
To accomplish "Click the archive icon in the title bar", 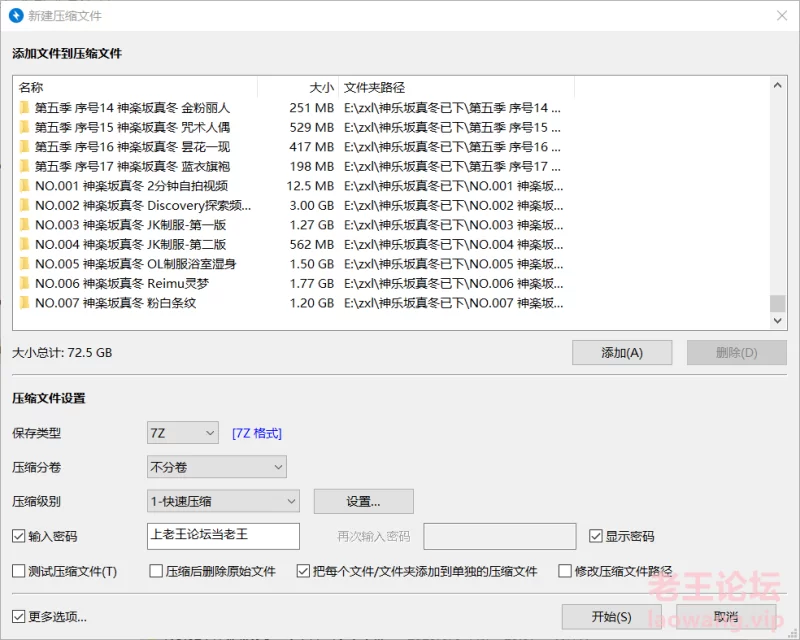I will pos(14,16).
